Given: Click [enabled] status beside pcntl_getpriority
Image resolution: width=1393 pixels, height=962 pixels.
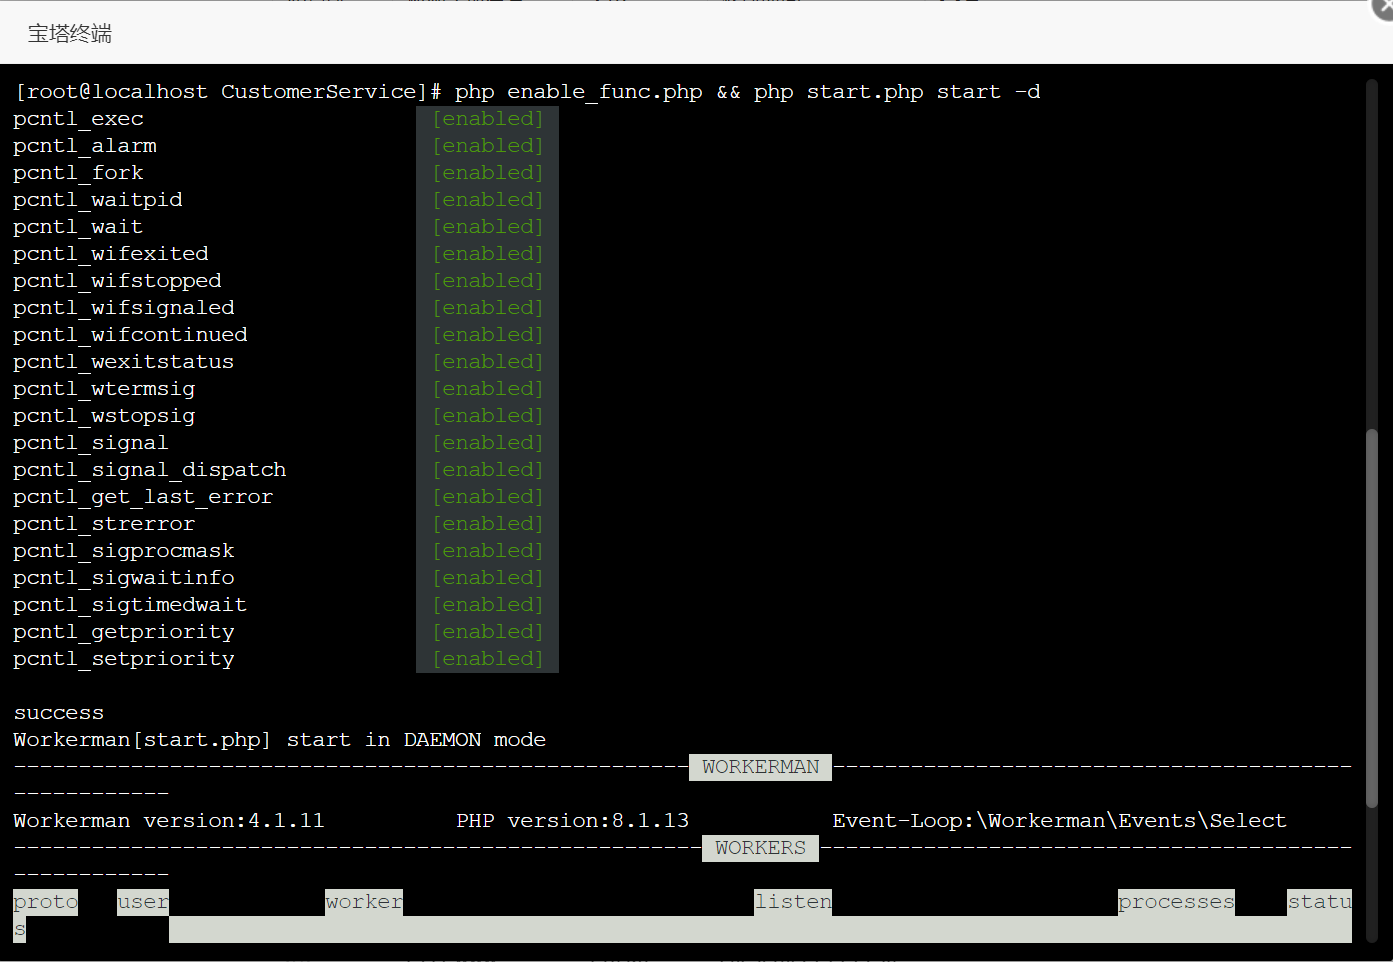Looking at the screenshot, I should (x=488, y=632).
